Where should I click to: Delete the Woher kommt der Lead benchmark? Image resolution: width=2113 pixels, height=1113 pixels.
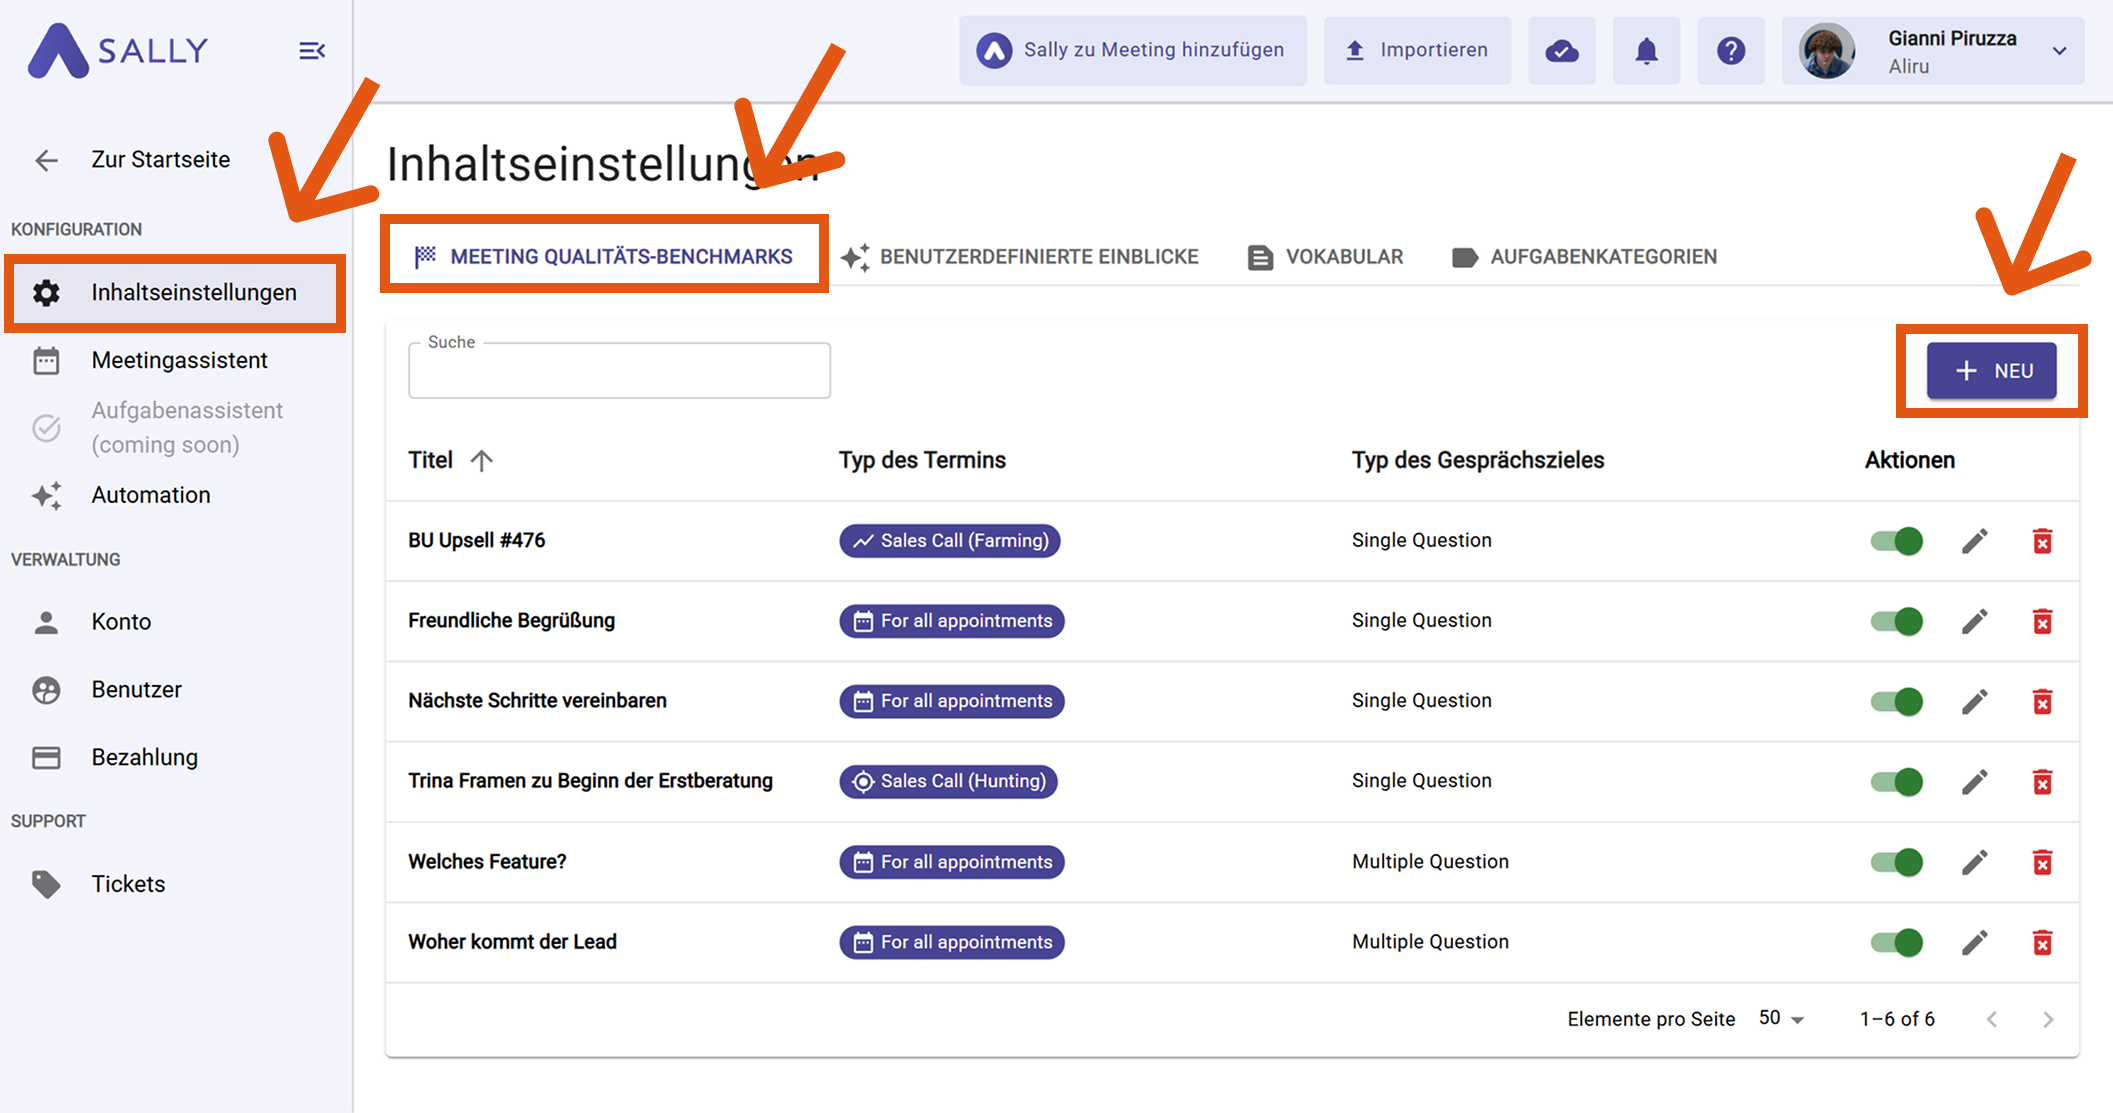[x=2042, y=942]
